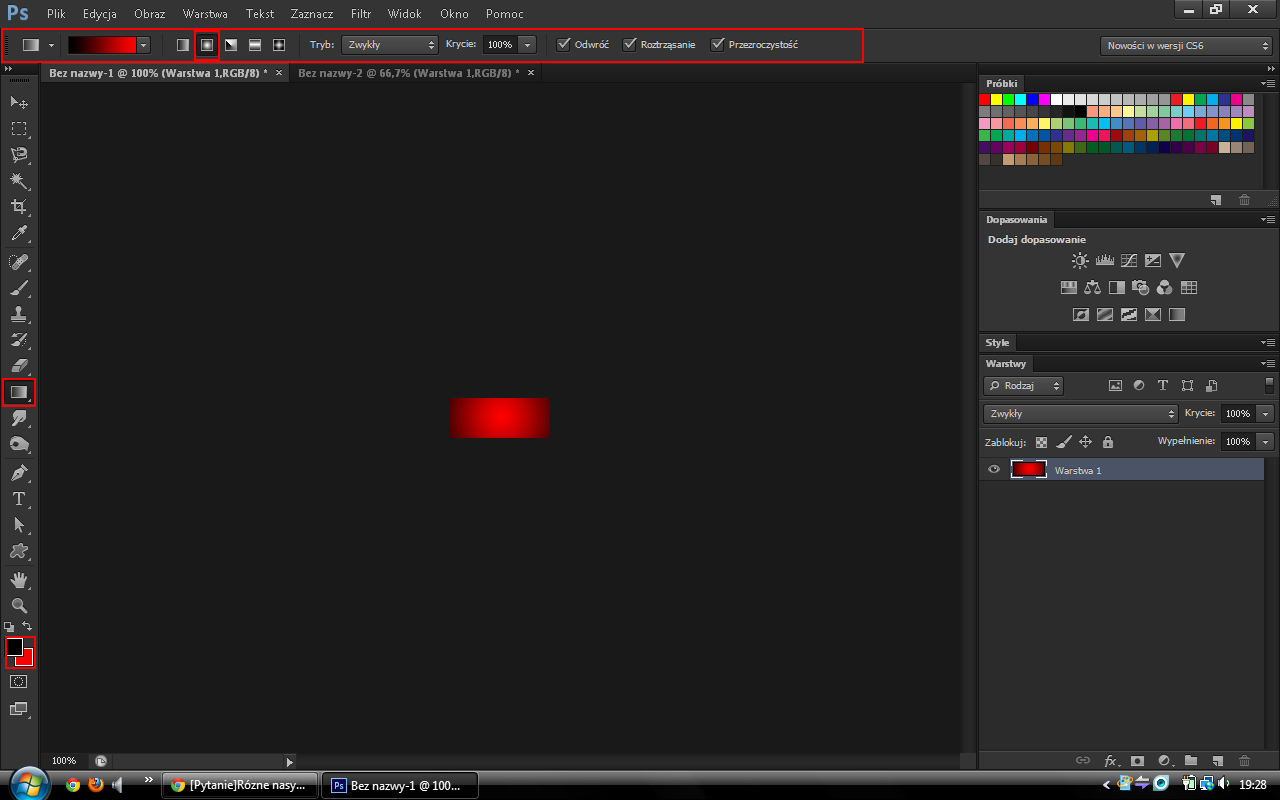Choose the Eraser tool
The width and height of the screenshot is (1280, 800).
click(19, 366)
